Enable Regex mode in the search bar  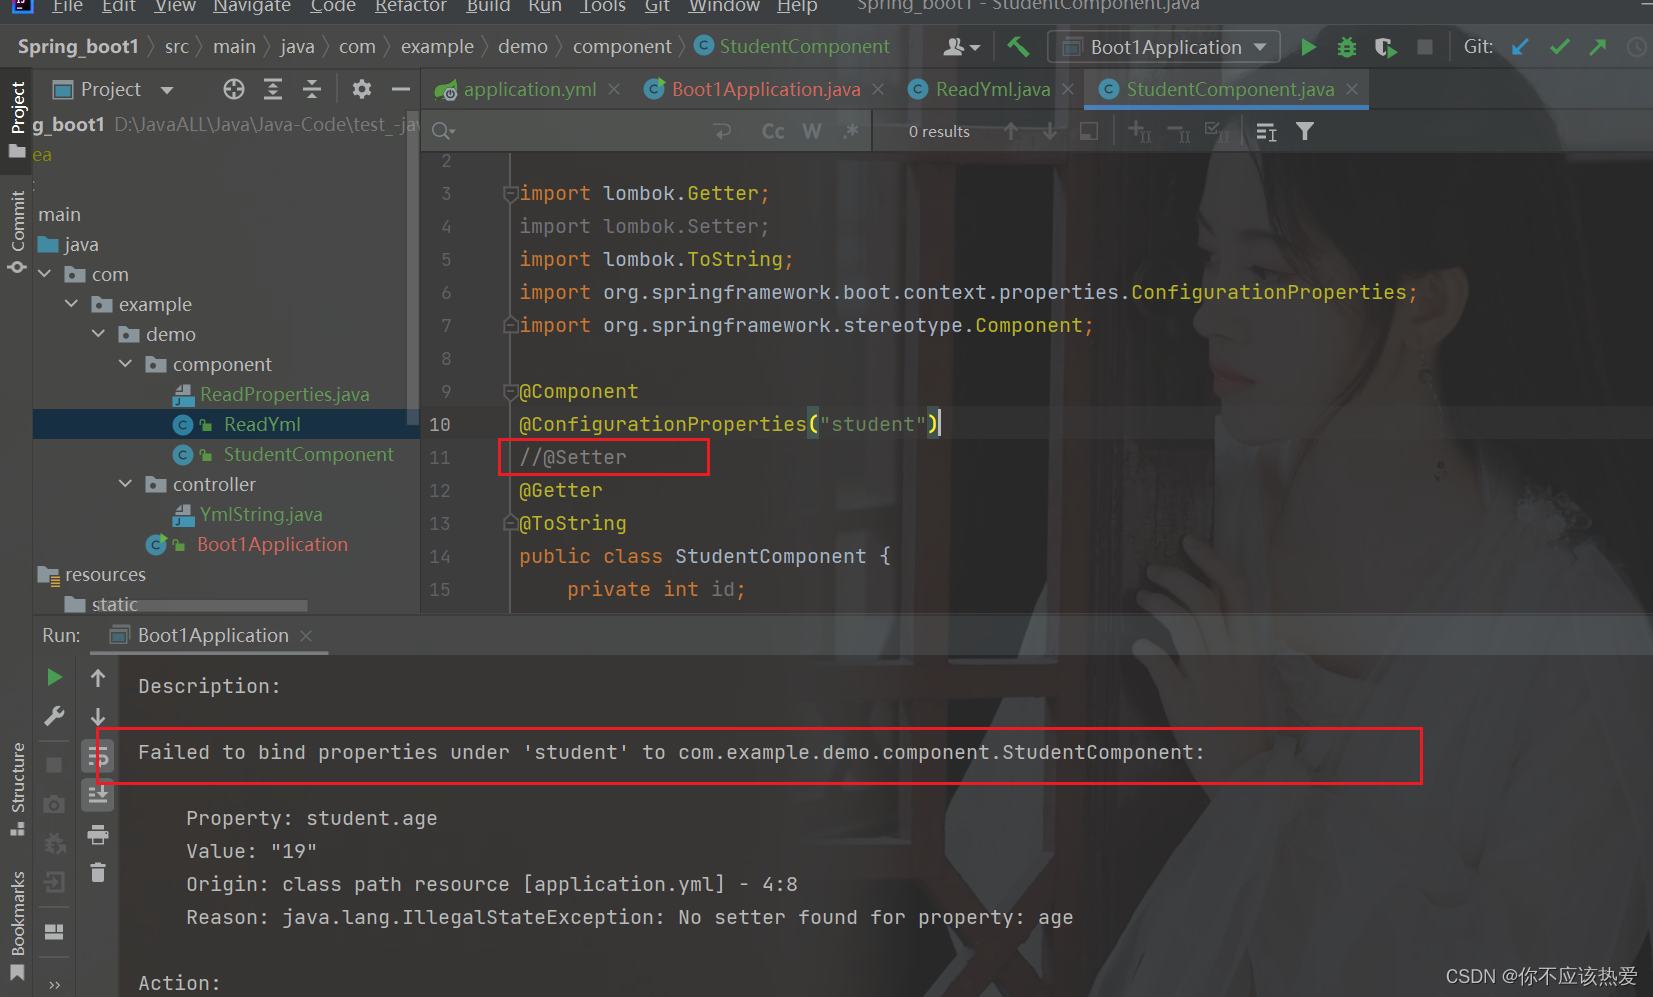pyautogui.click(x=852, y=130)
